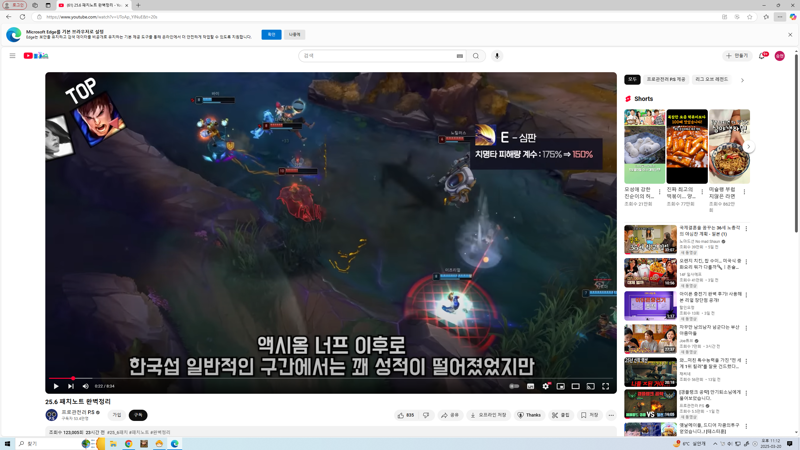Select the '모두' filter chip
This screenshot has height=450, width=800.
tap(632, 80)
